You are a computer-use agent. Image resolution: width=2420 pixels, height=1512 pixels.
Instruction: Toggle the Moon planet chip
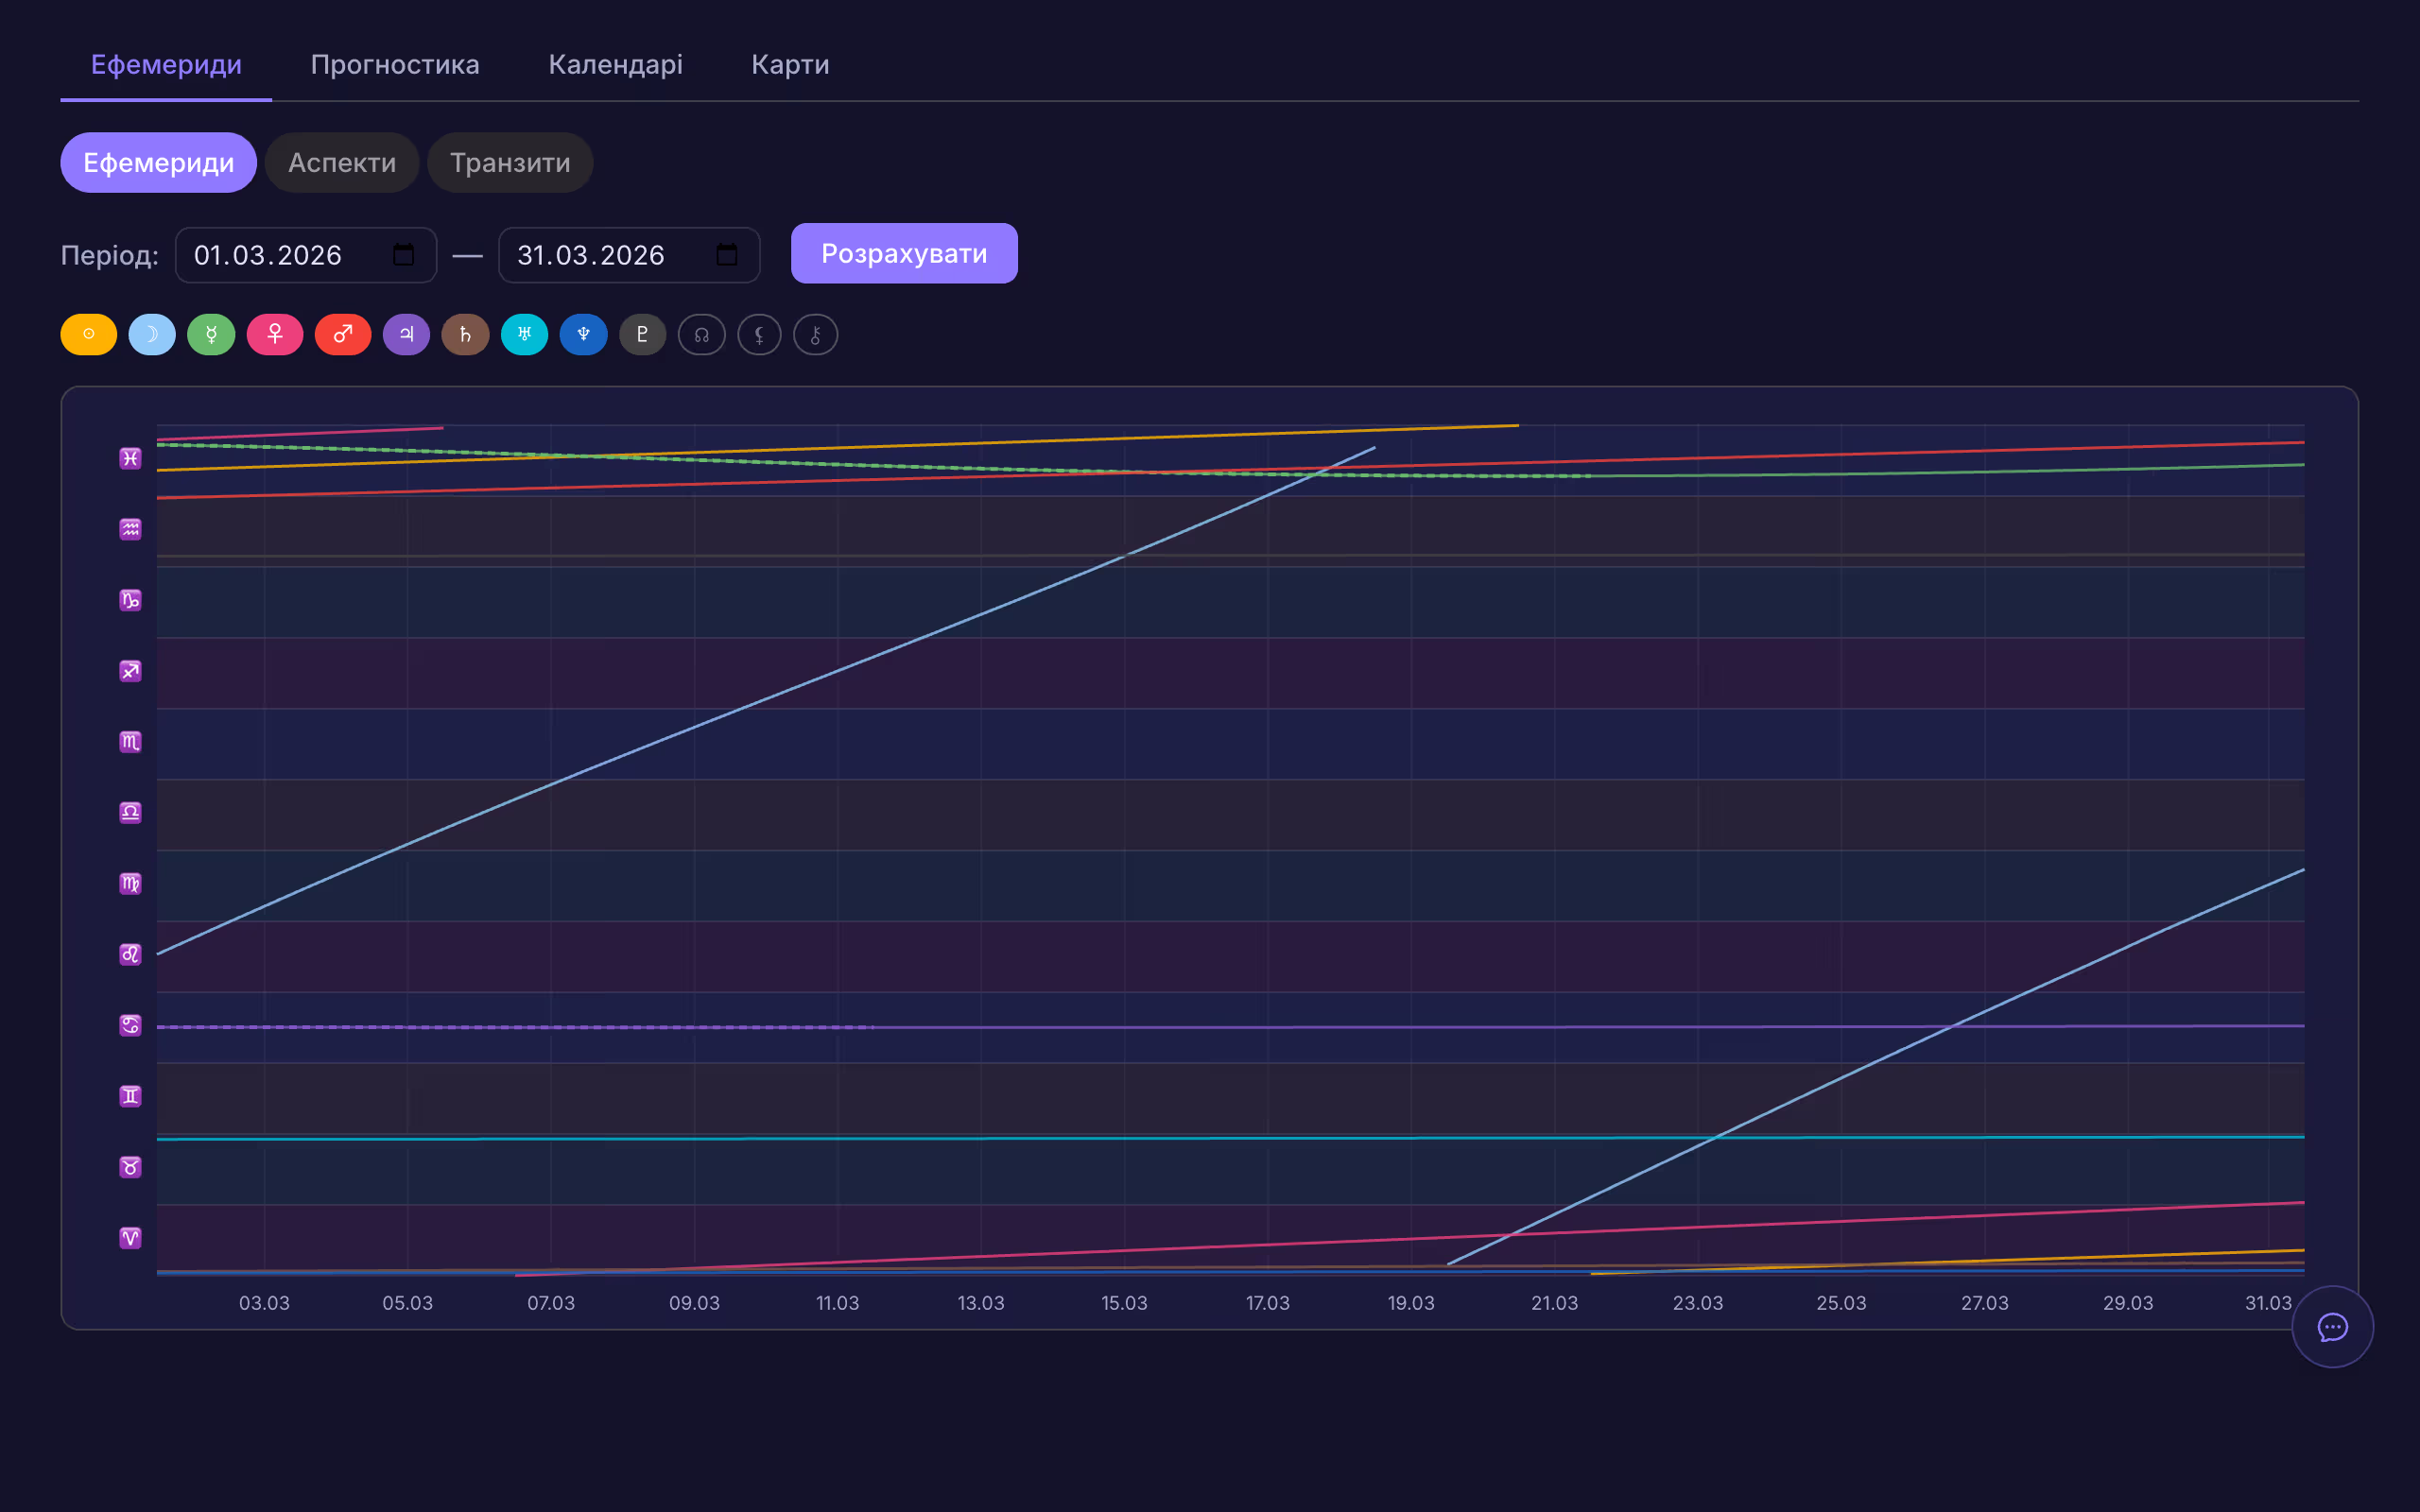click(x=152, y=334)
